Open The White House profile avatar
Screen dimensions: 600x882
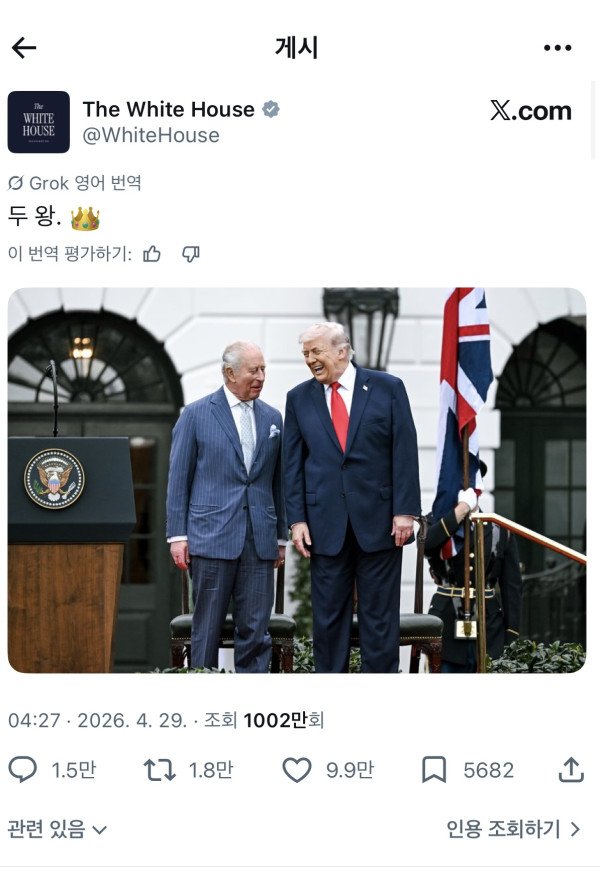(39, 122)
